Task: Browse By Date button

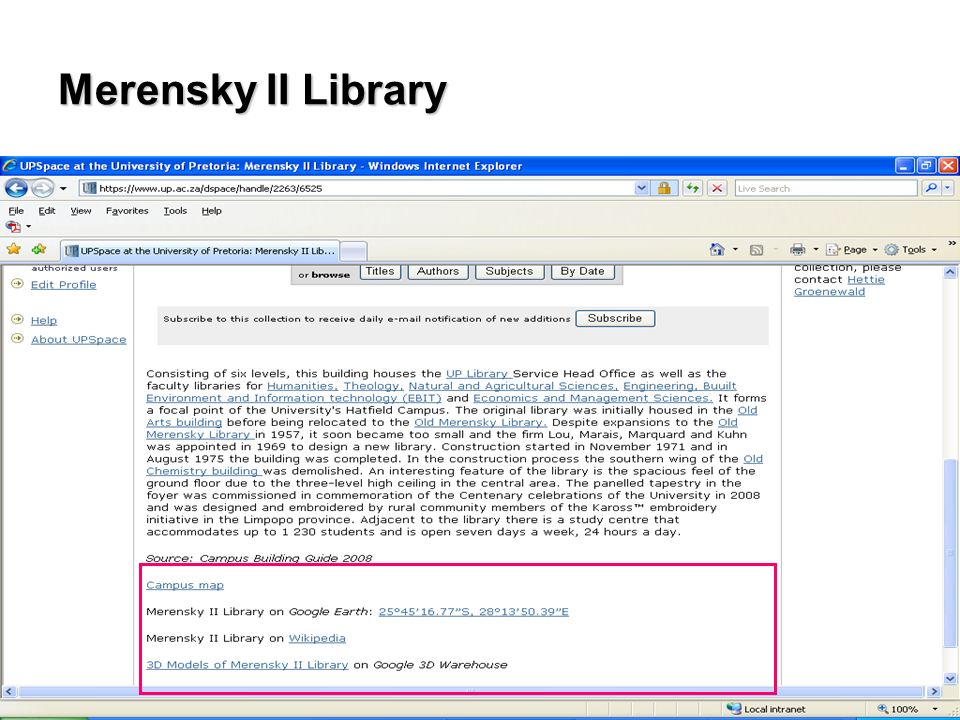Action: pos(583,271)
